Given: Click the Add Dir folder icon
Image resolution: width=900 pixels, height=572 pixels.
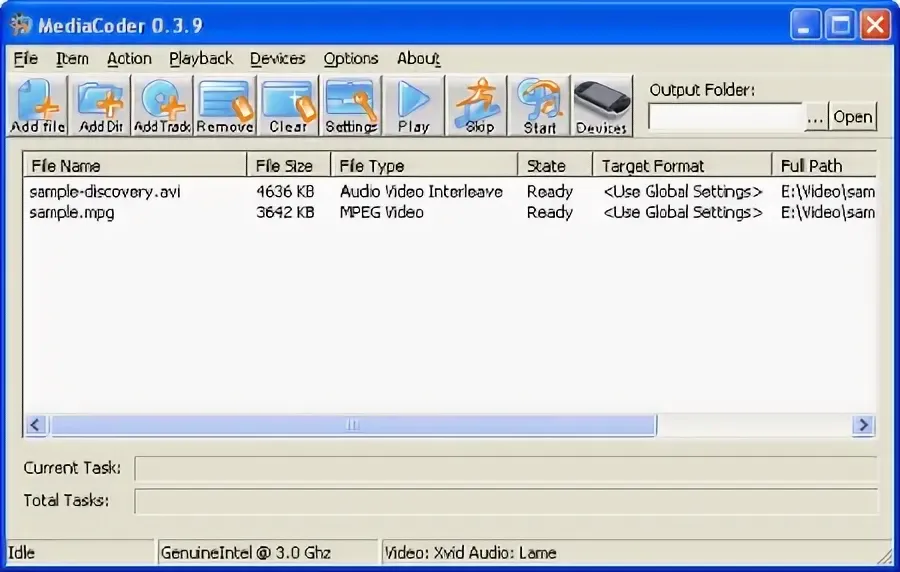Looking at the screenshot, I should (x=100, y=106).
